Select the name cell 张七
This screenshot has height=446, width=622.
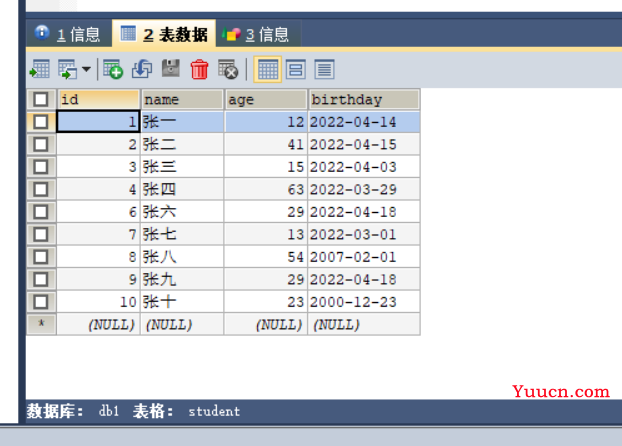pos(182,235)
